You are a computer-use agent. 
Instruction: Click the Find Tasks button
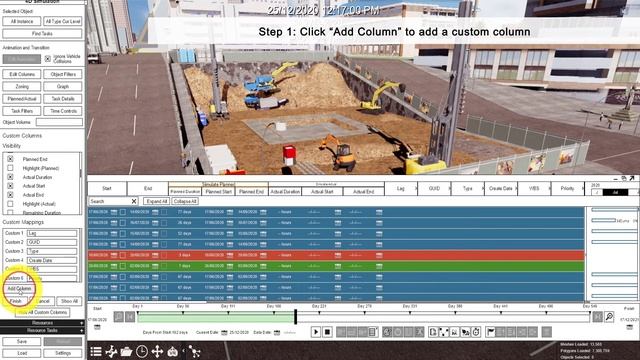coord(42,33)
